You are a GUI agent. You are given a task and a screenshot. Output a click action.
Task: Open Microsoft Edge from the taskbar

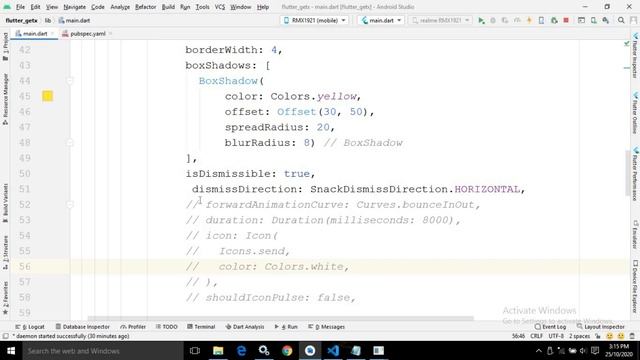coord(241,351)
